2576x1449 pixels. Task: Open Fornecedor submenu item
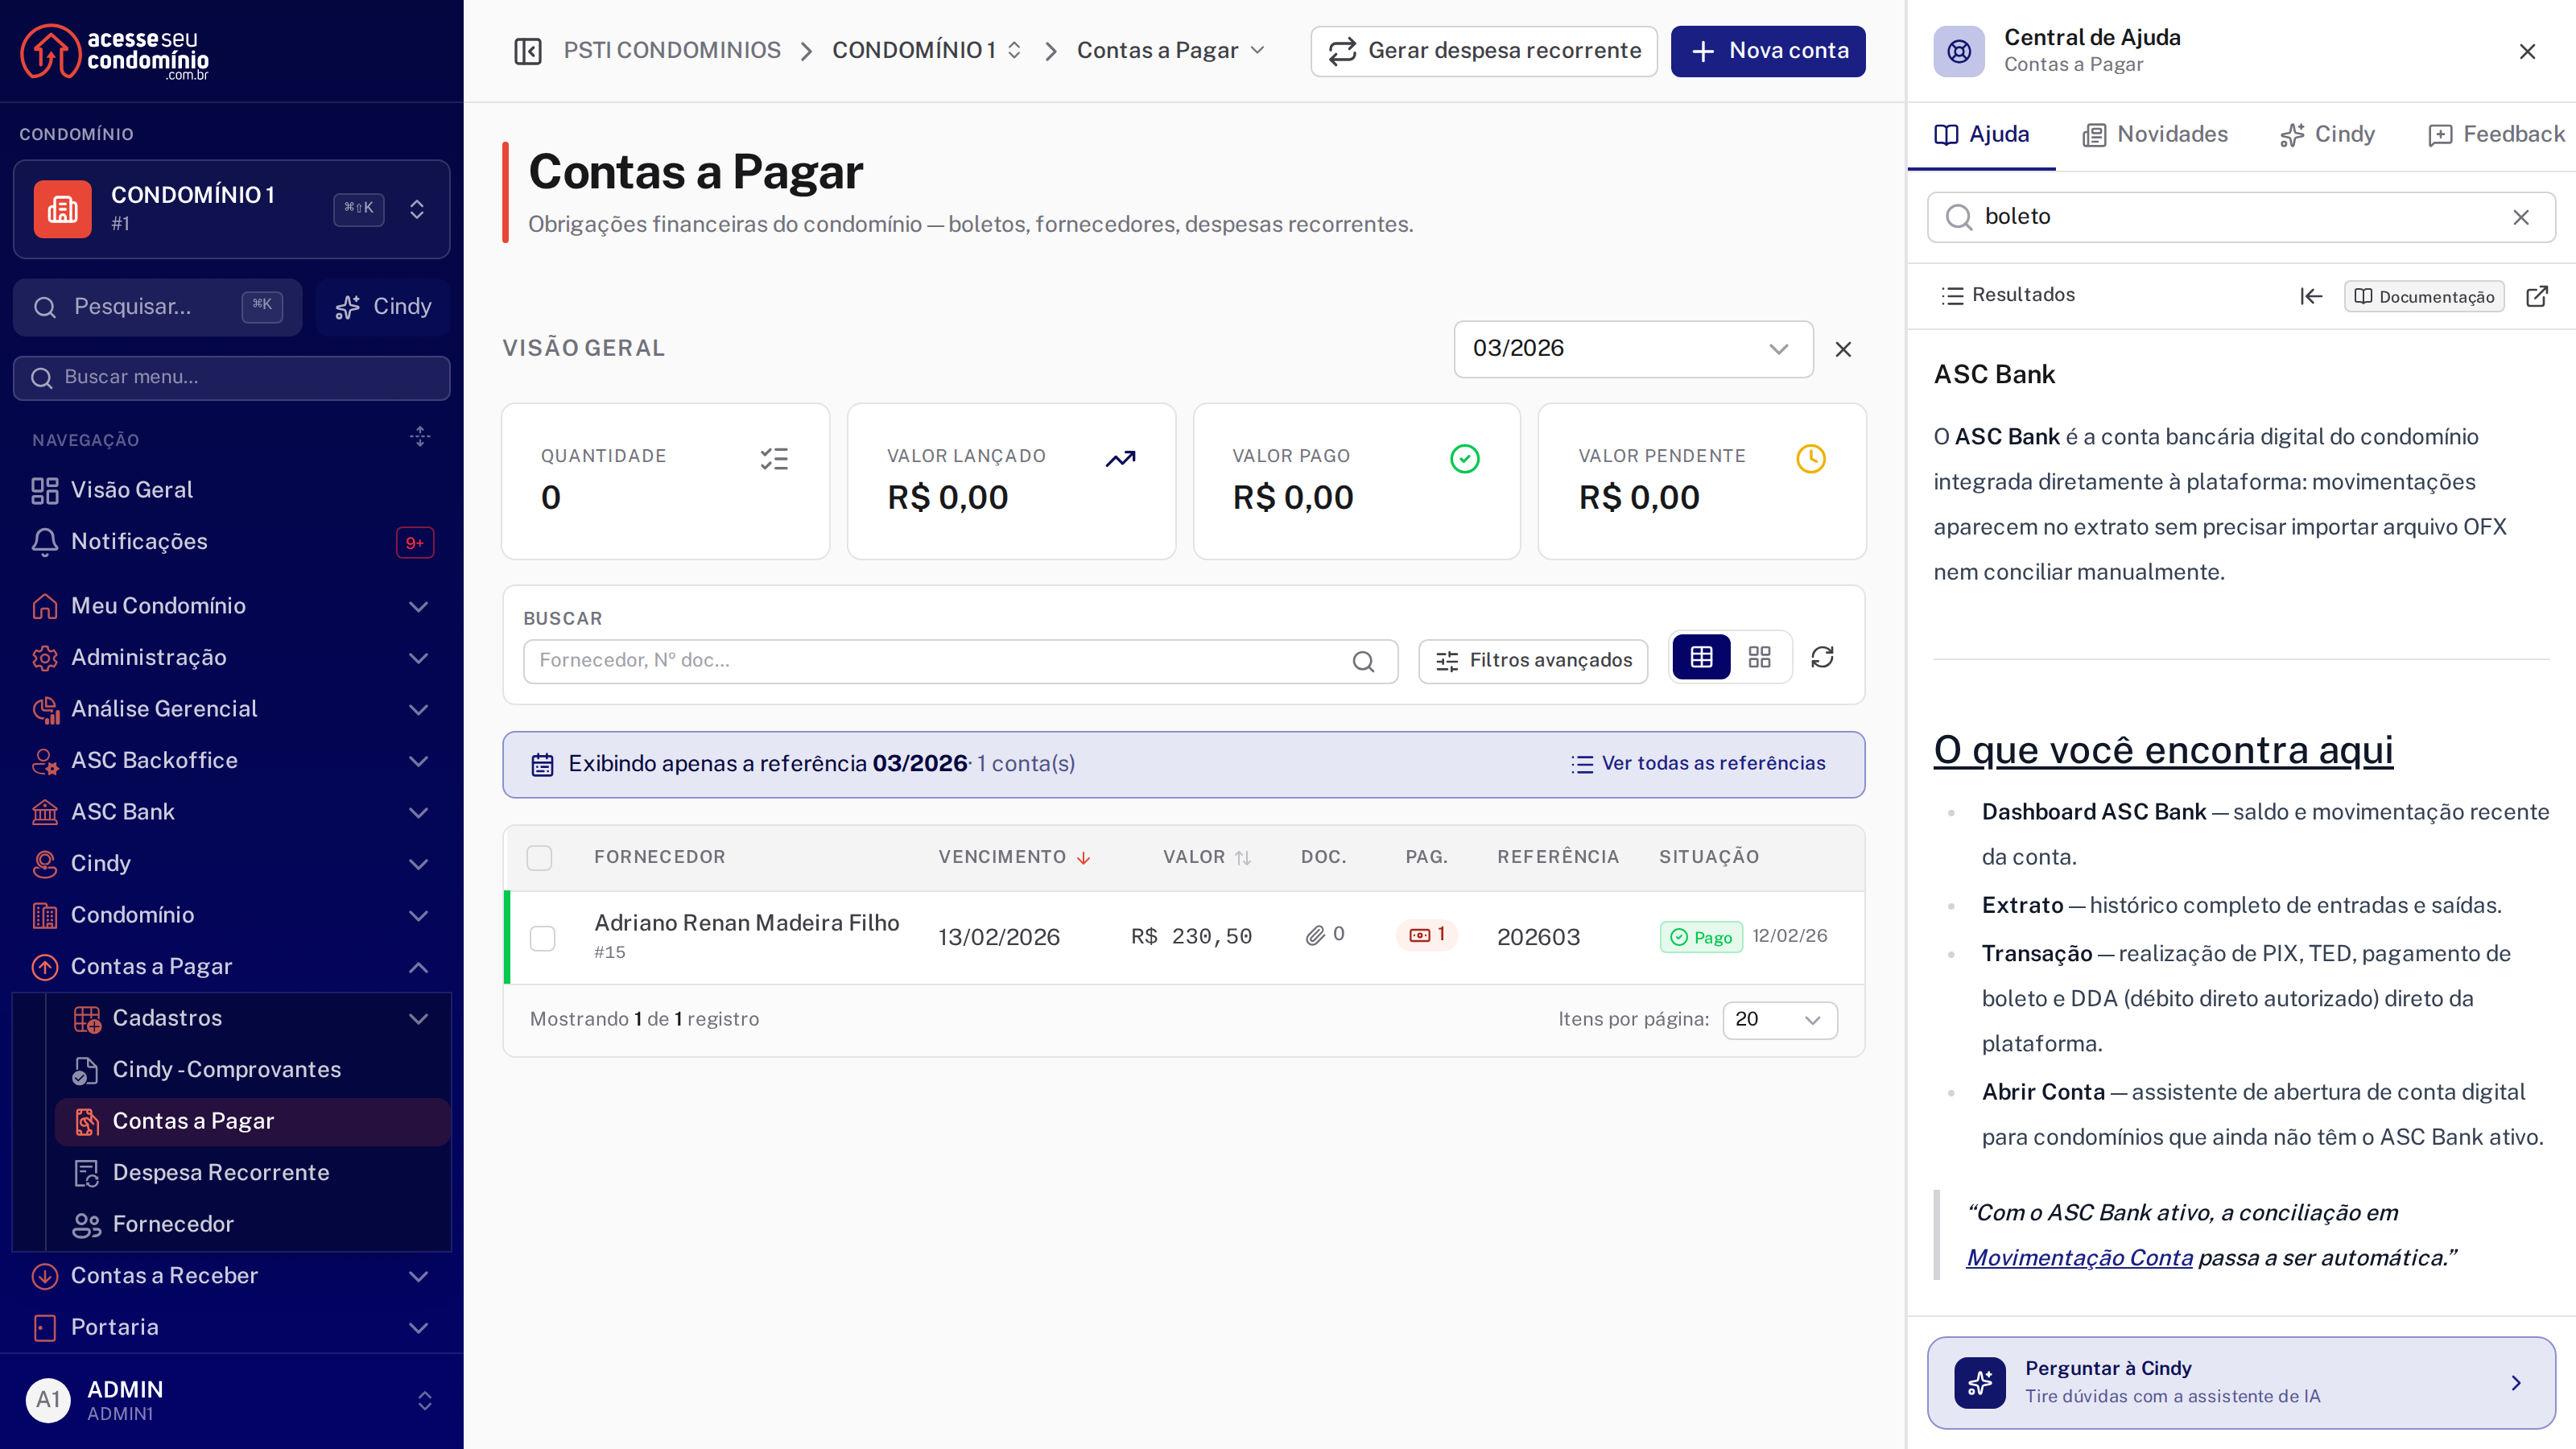pos(252,1225)
